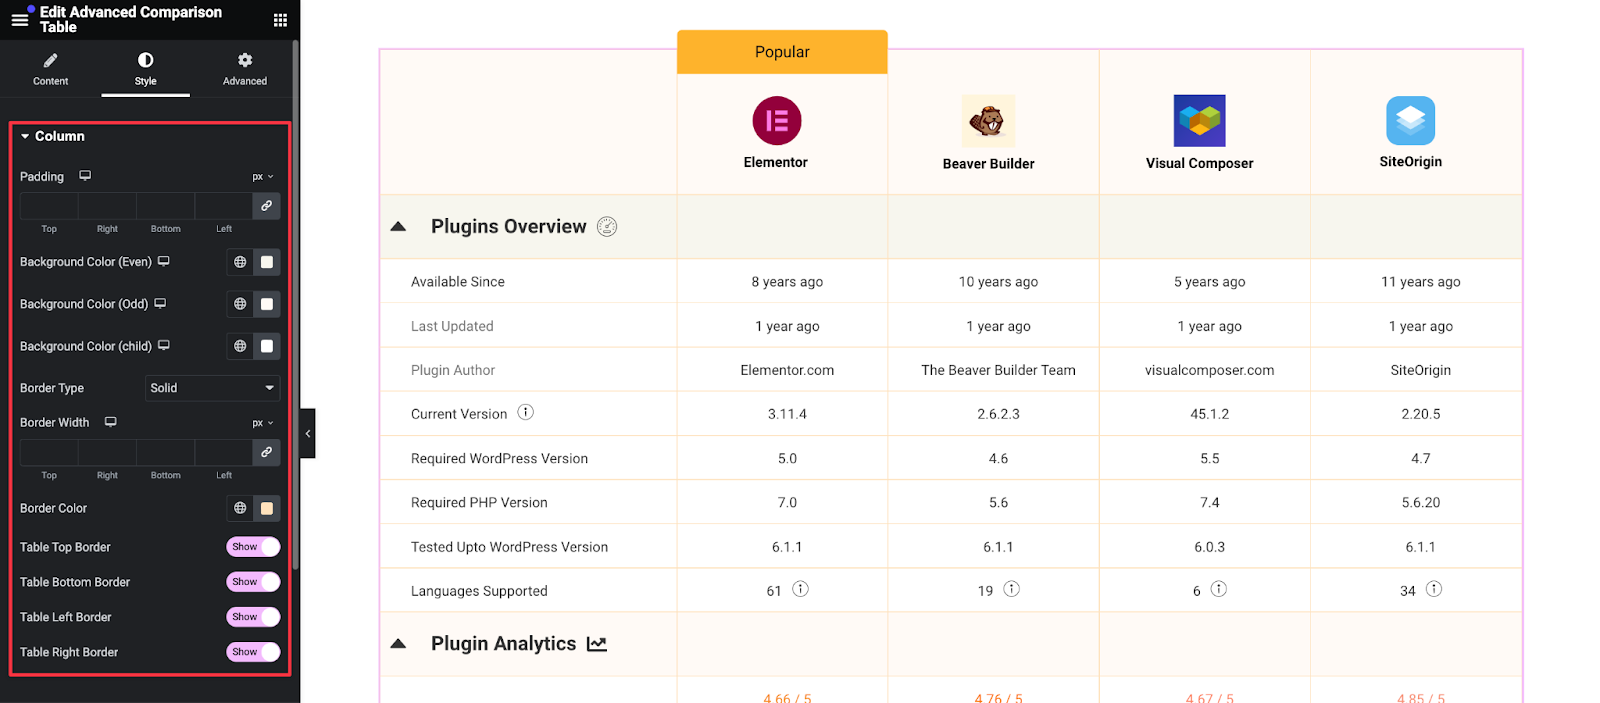The width and height of the screenshot is (1600, 703).
Task: Click the global color icon for Background Color (Even)
Action: point(240,262)
